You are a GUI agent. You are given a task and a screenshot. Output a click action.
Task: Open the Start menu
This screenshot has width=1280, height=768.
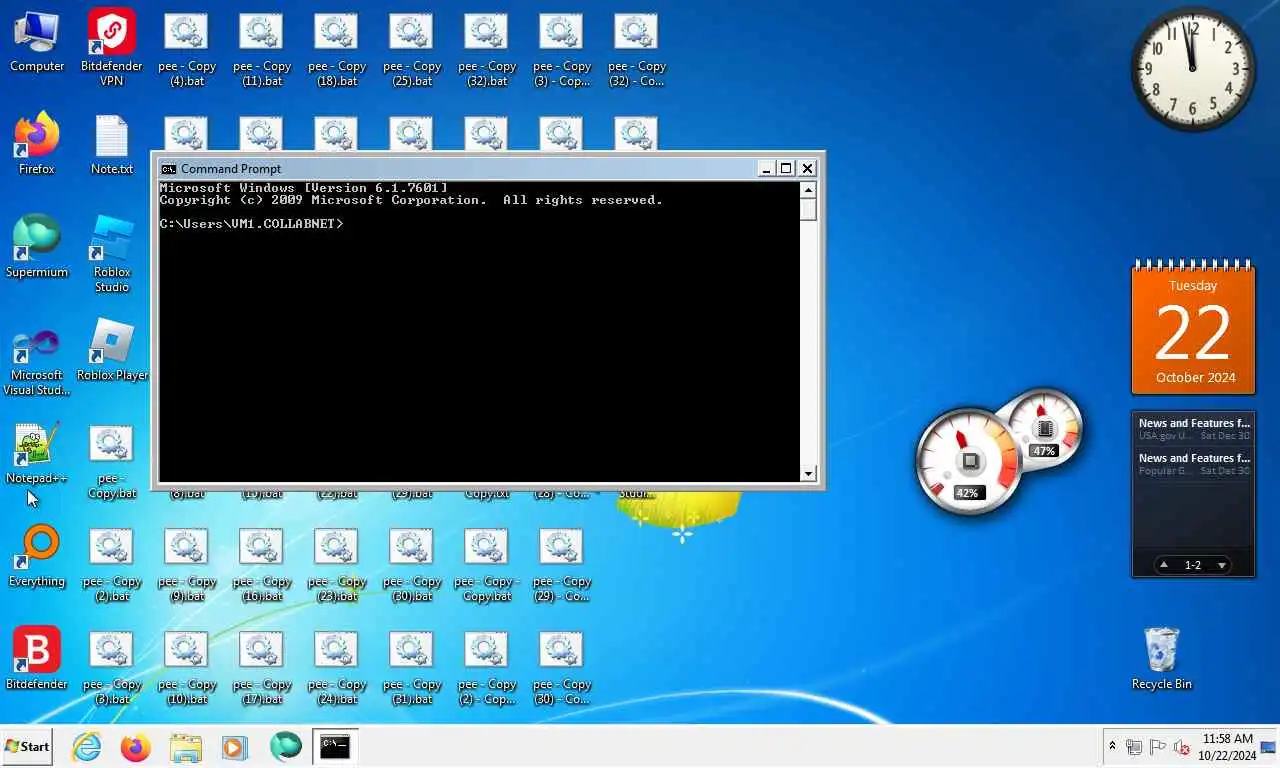pos(27,746)
